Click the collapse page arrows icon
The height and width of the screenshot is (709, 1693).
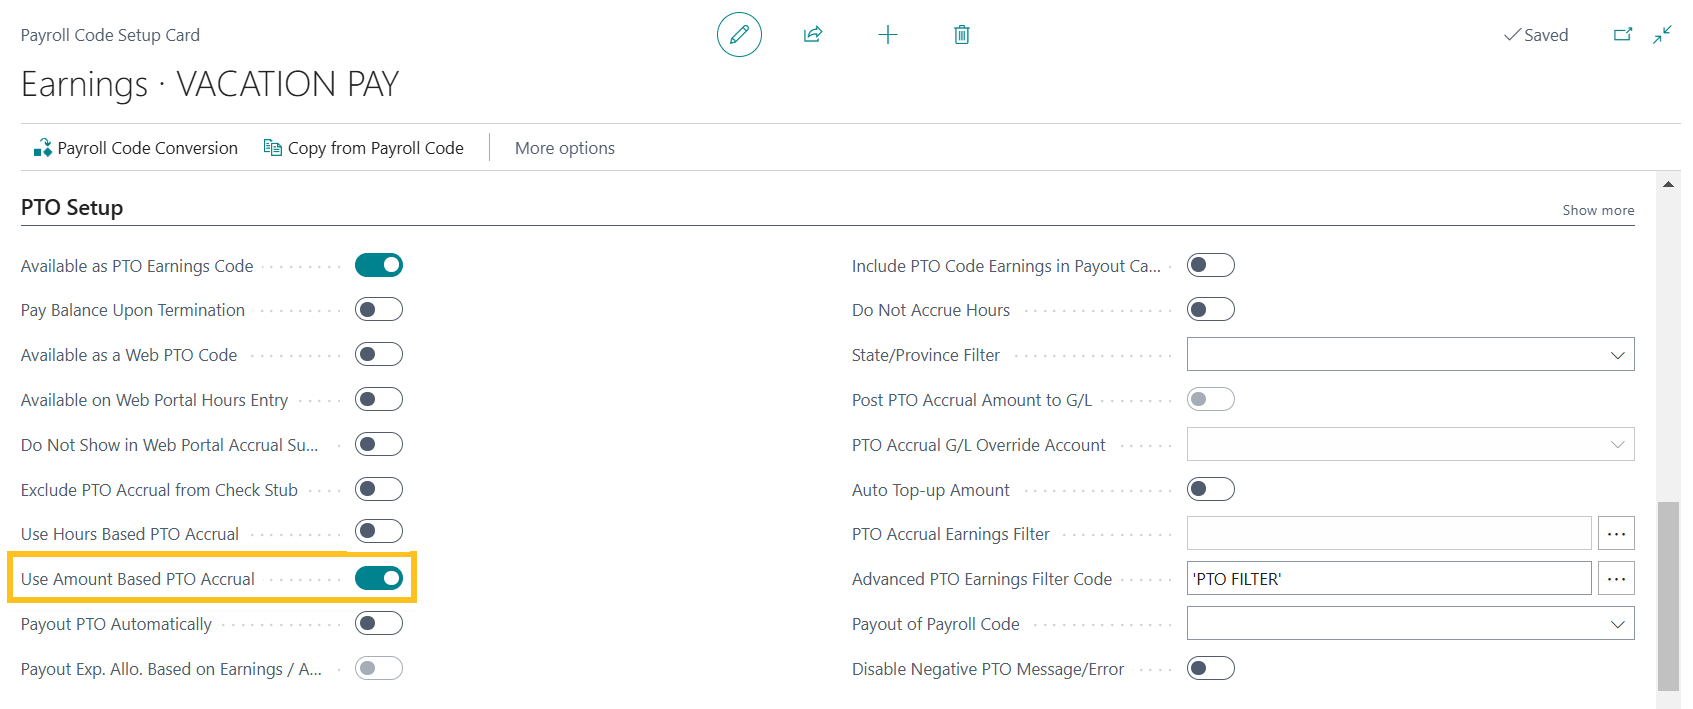coord(1662,35)
